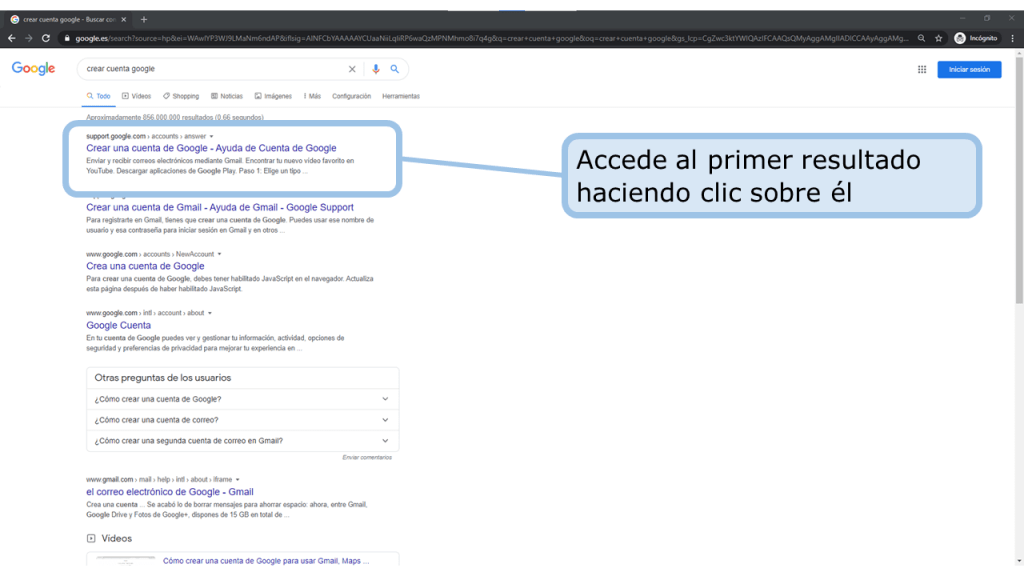Image resolution: width=1024 pixels, height=576 pixels.
Task: Start voice search with the microphone icon
Action: pyautogui.click(x=376, y=69)
